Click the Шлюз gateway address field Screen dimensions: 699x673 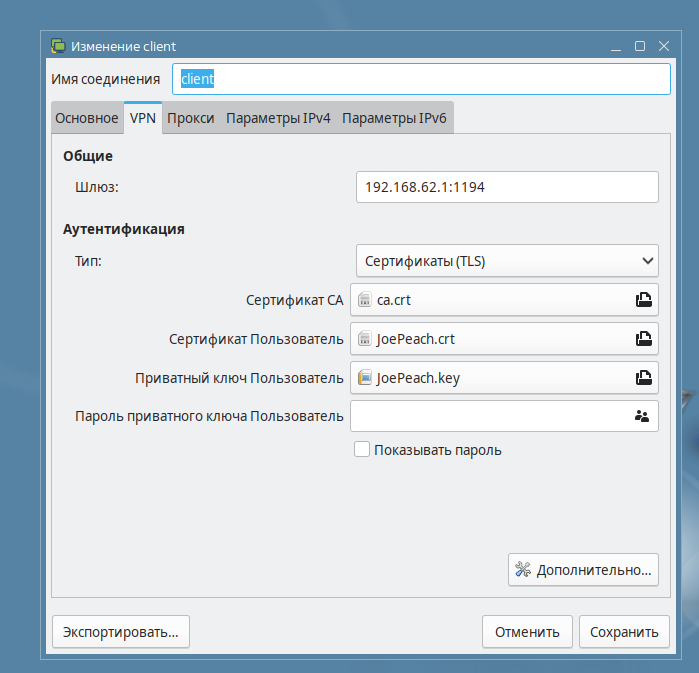click(507, 187)
